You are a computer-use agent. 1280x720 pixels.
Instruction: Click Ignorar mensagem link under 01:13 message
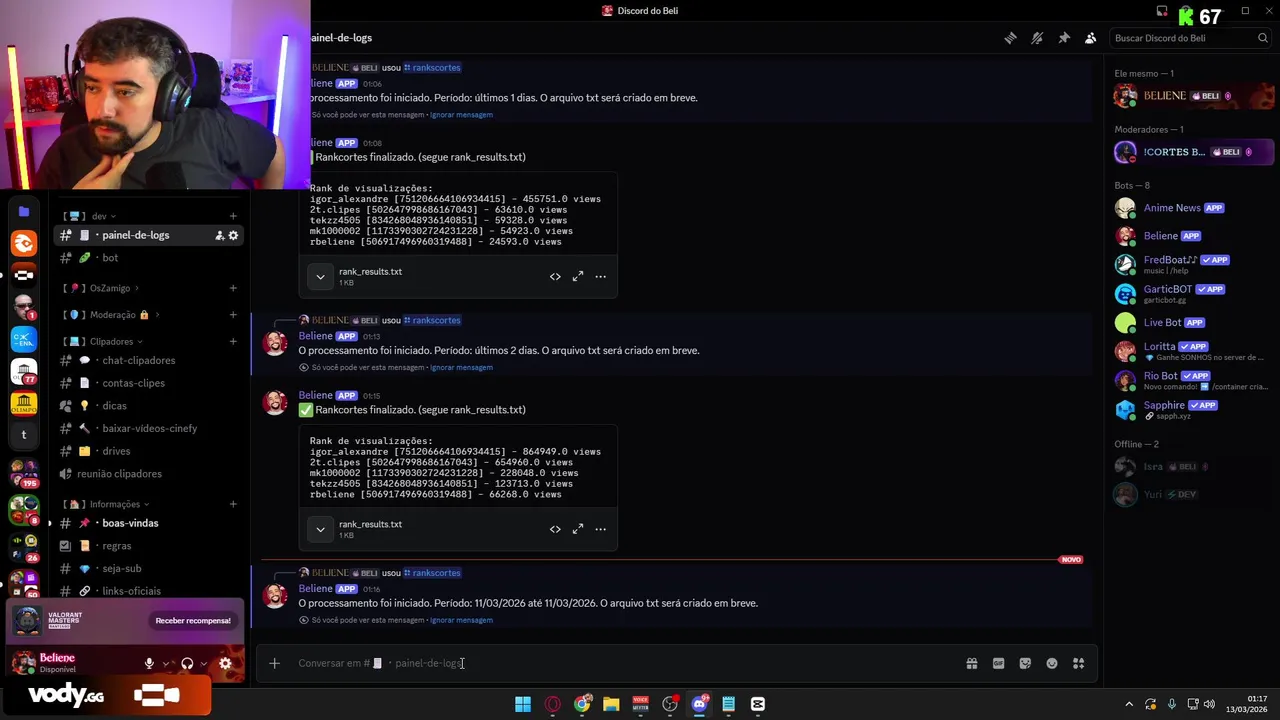click(461, 367)
